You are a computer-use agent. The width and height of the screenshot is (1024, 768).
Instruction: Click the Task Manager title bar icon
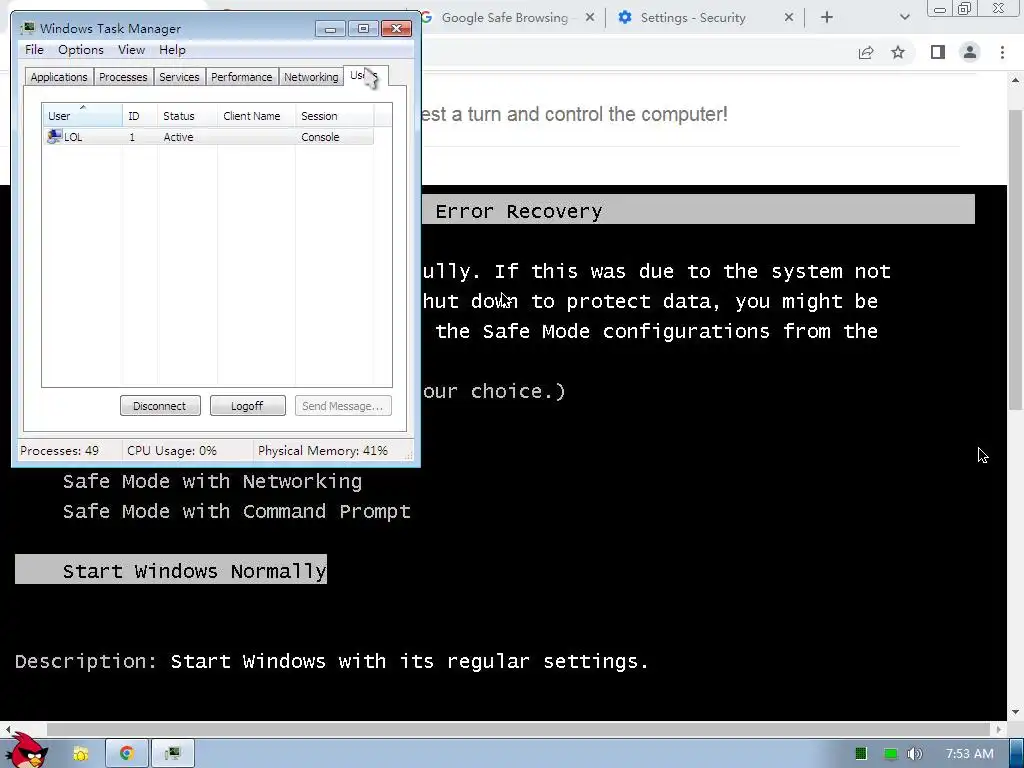tap(28, 28)
